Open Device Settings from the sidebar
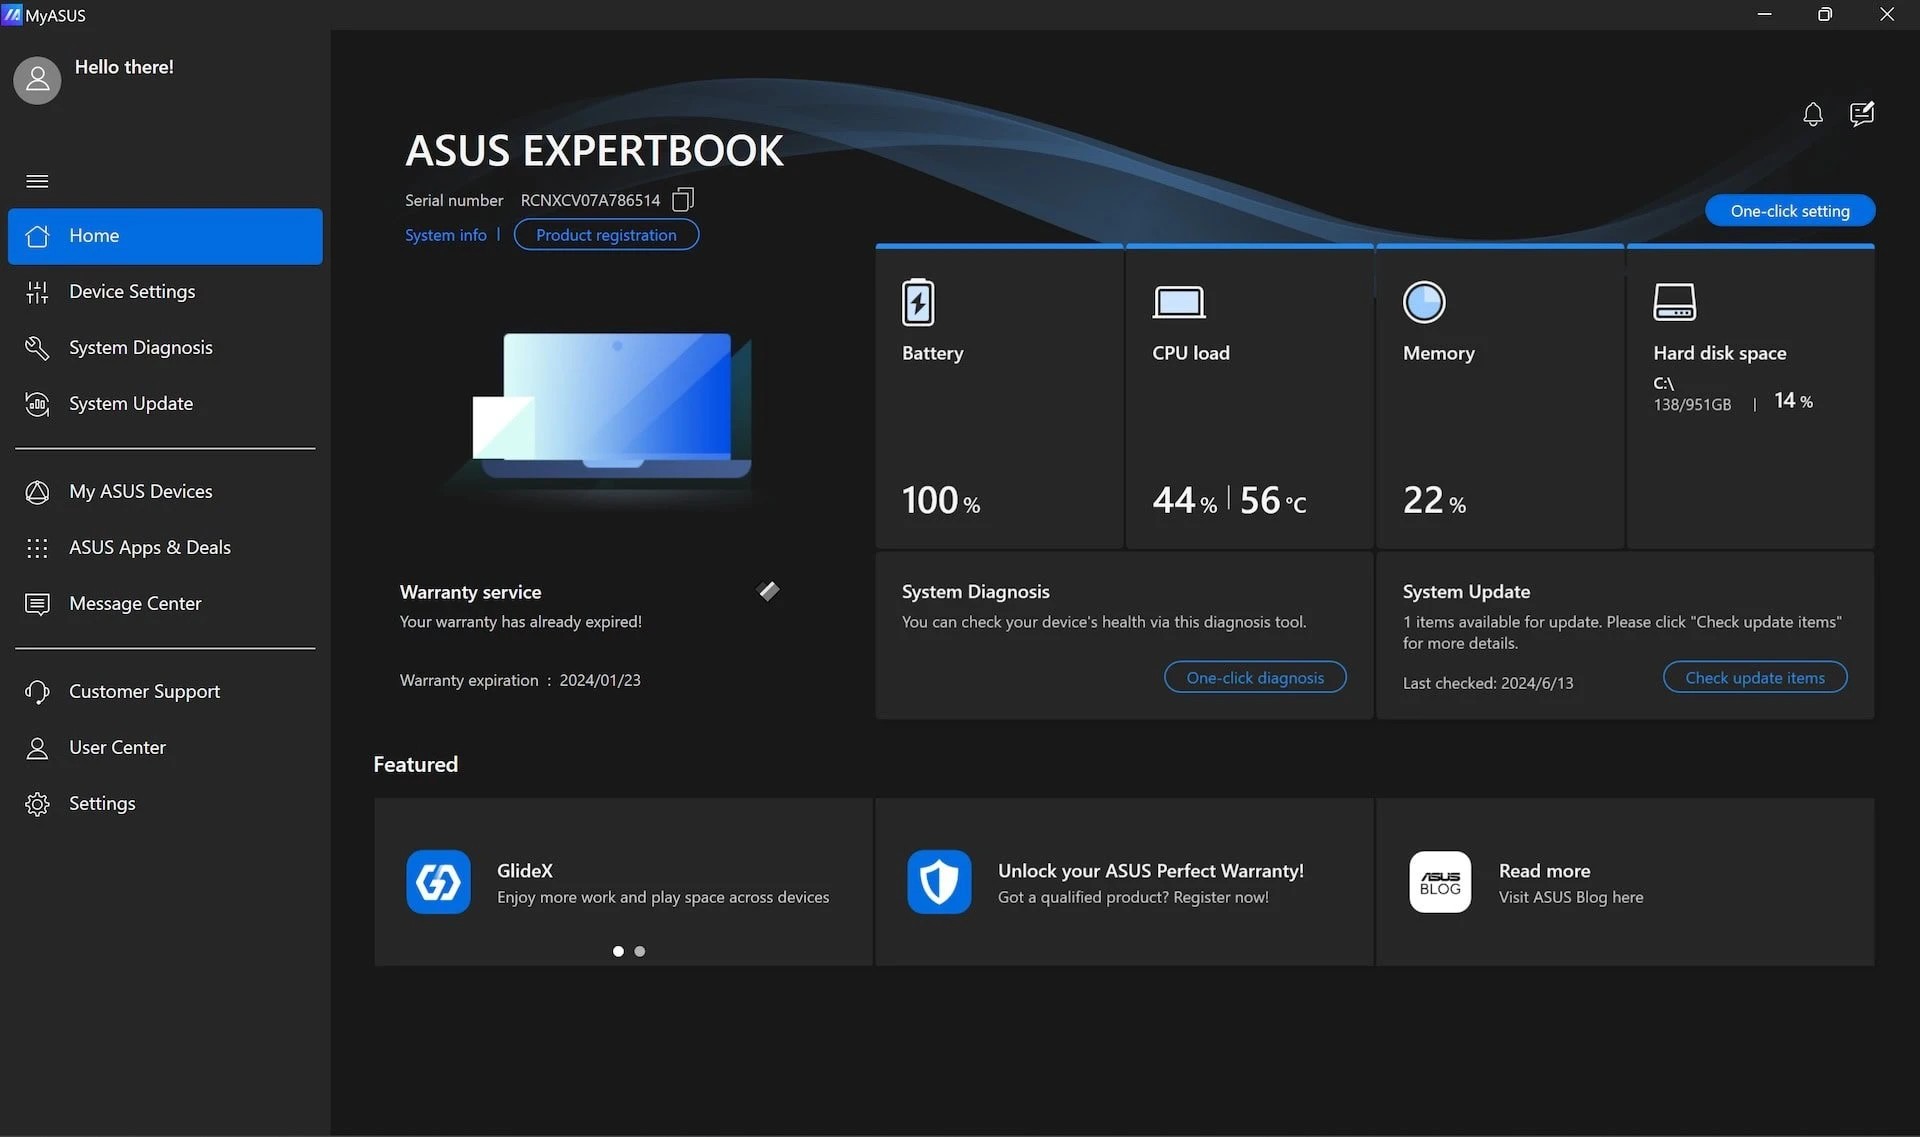This screenshot has height=1137, width=1920. [131, 291]
